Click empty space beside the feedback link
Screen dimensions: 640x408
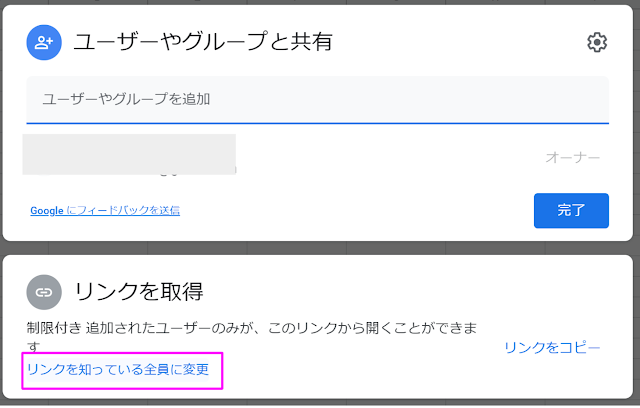[355, 211]
